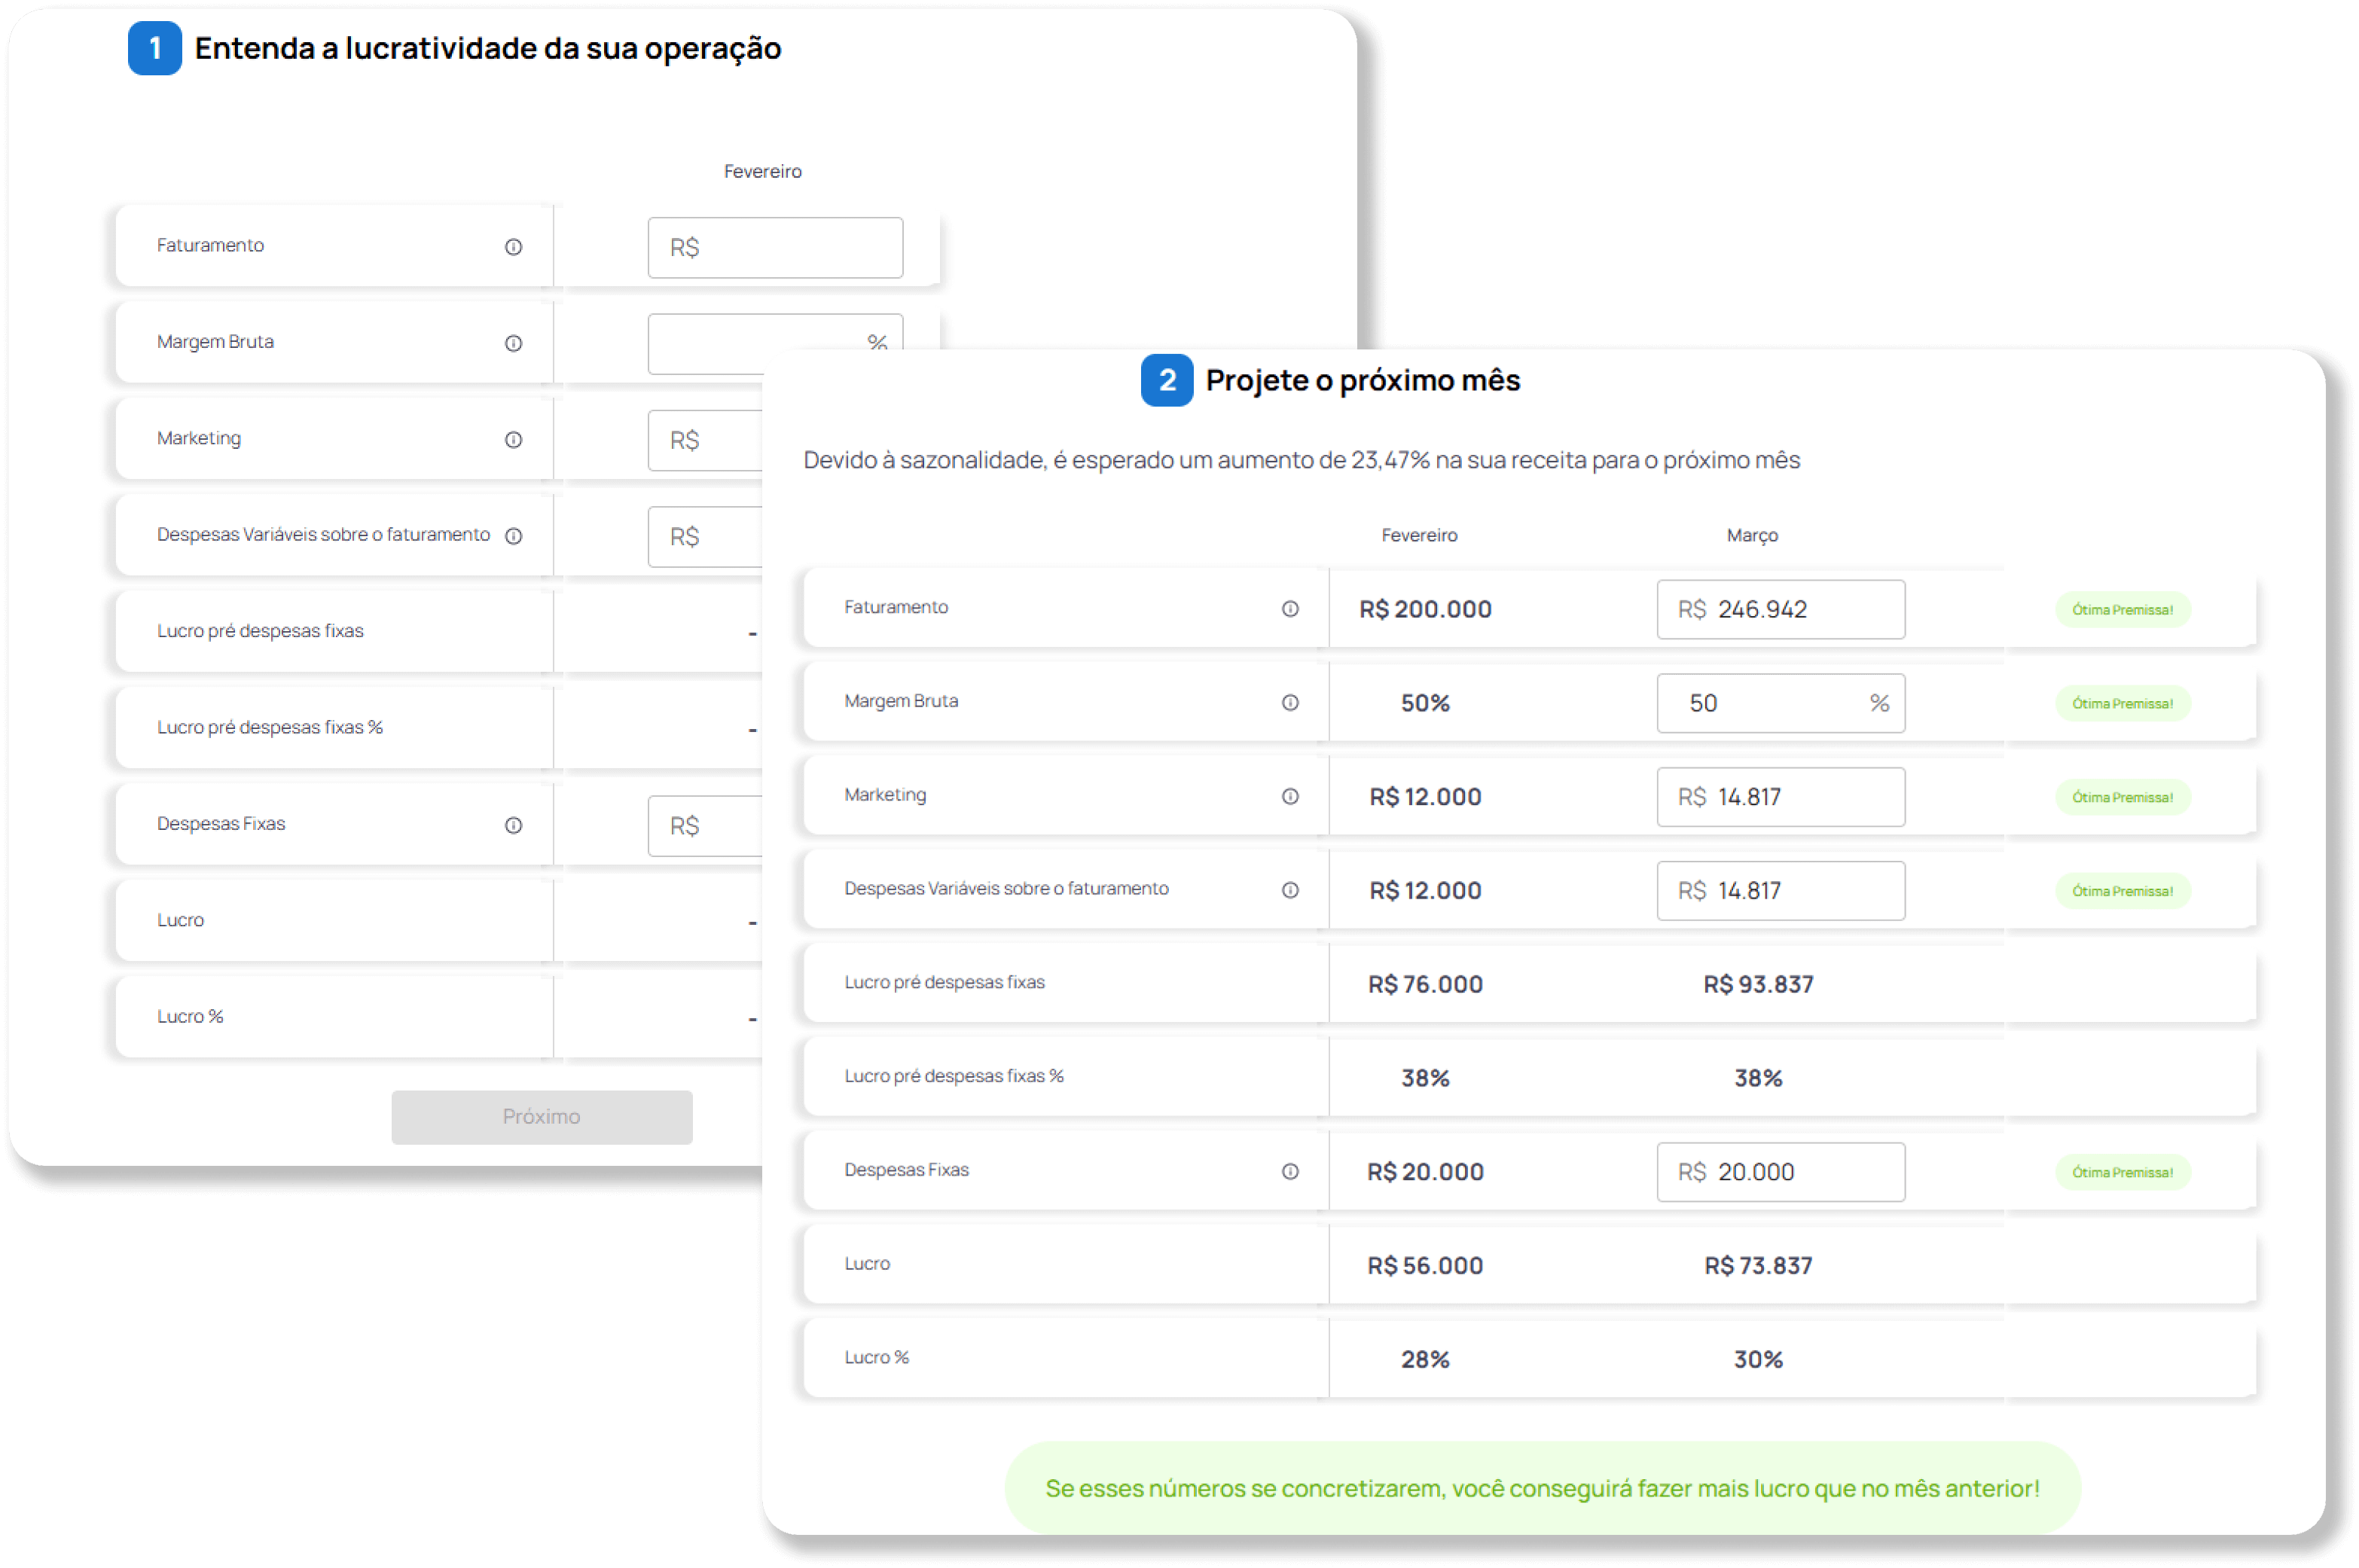The height and width of the screenshot is (1568, 2359).
Task: Select Fevereiro Lucro value R$ 56.000
Action: pyautogui.click(x=1425, y=1267)
